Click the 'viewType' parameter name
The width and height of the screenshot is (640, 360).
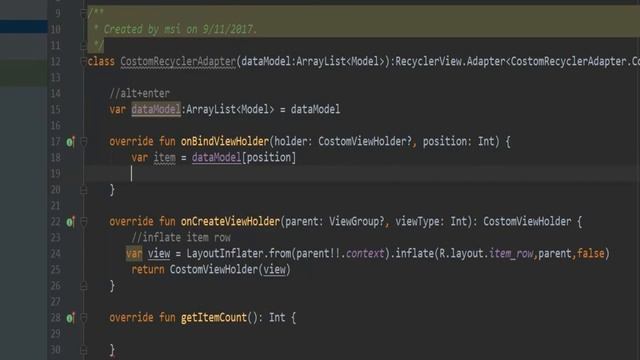click(417, 222)
